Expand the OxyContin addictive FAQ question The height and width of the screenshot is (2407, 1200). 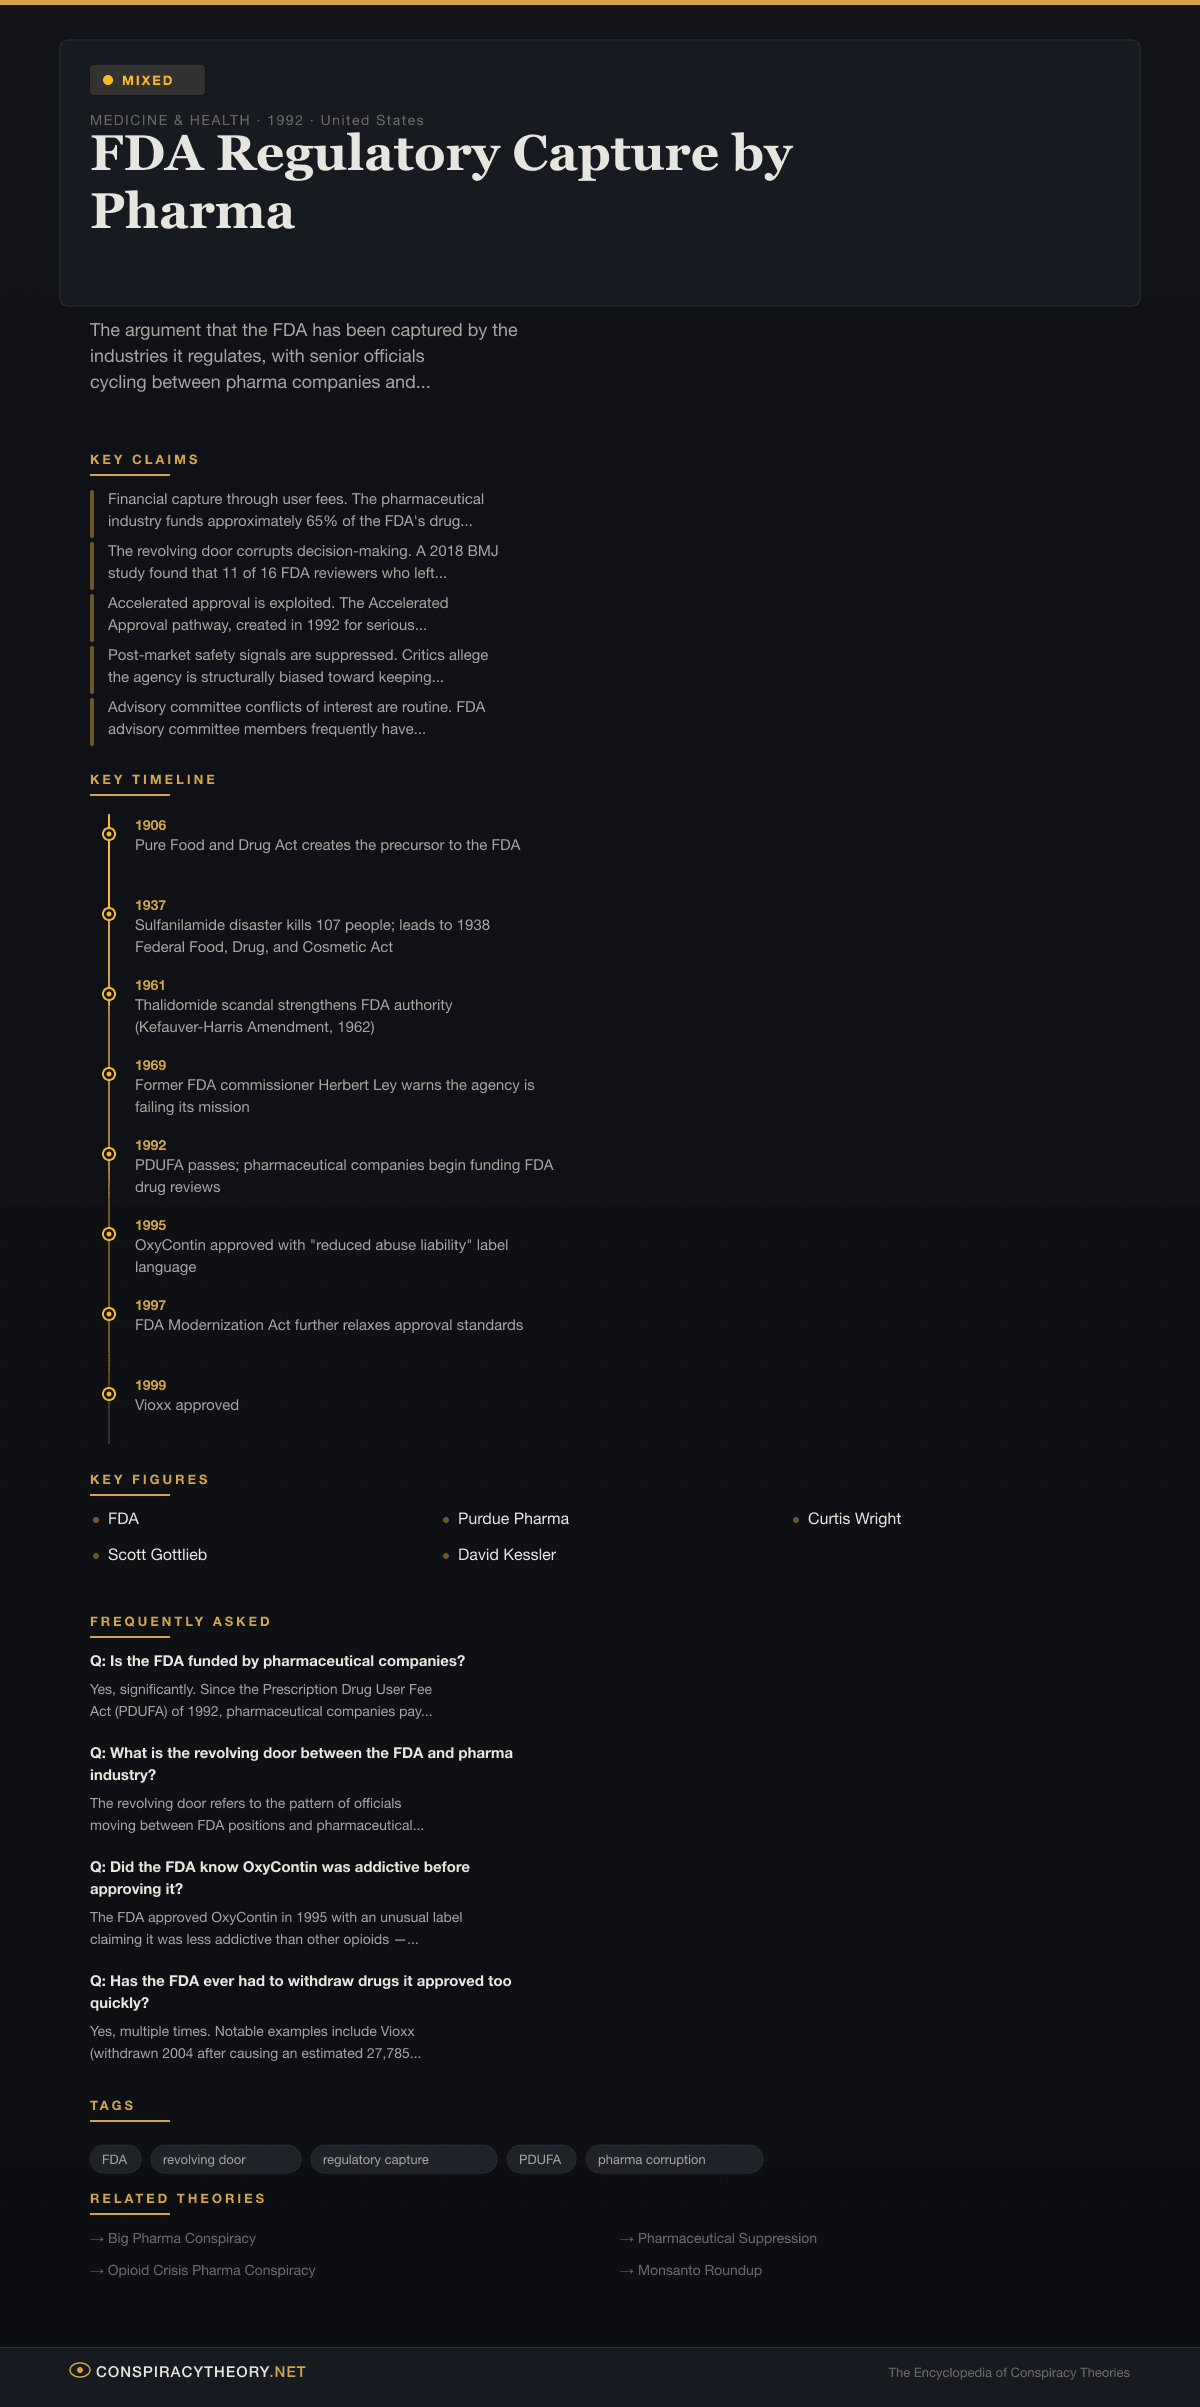pos(280,1877)
